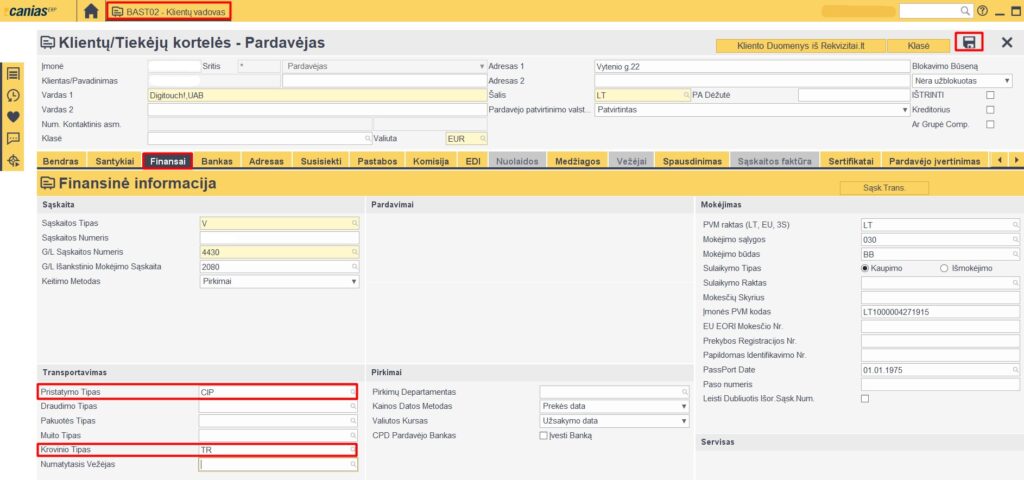Click the save diskette icon
1024x480 pixels.
[969, 43]
